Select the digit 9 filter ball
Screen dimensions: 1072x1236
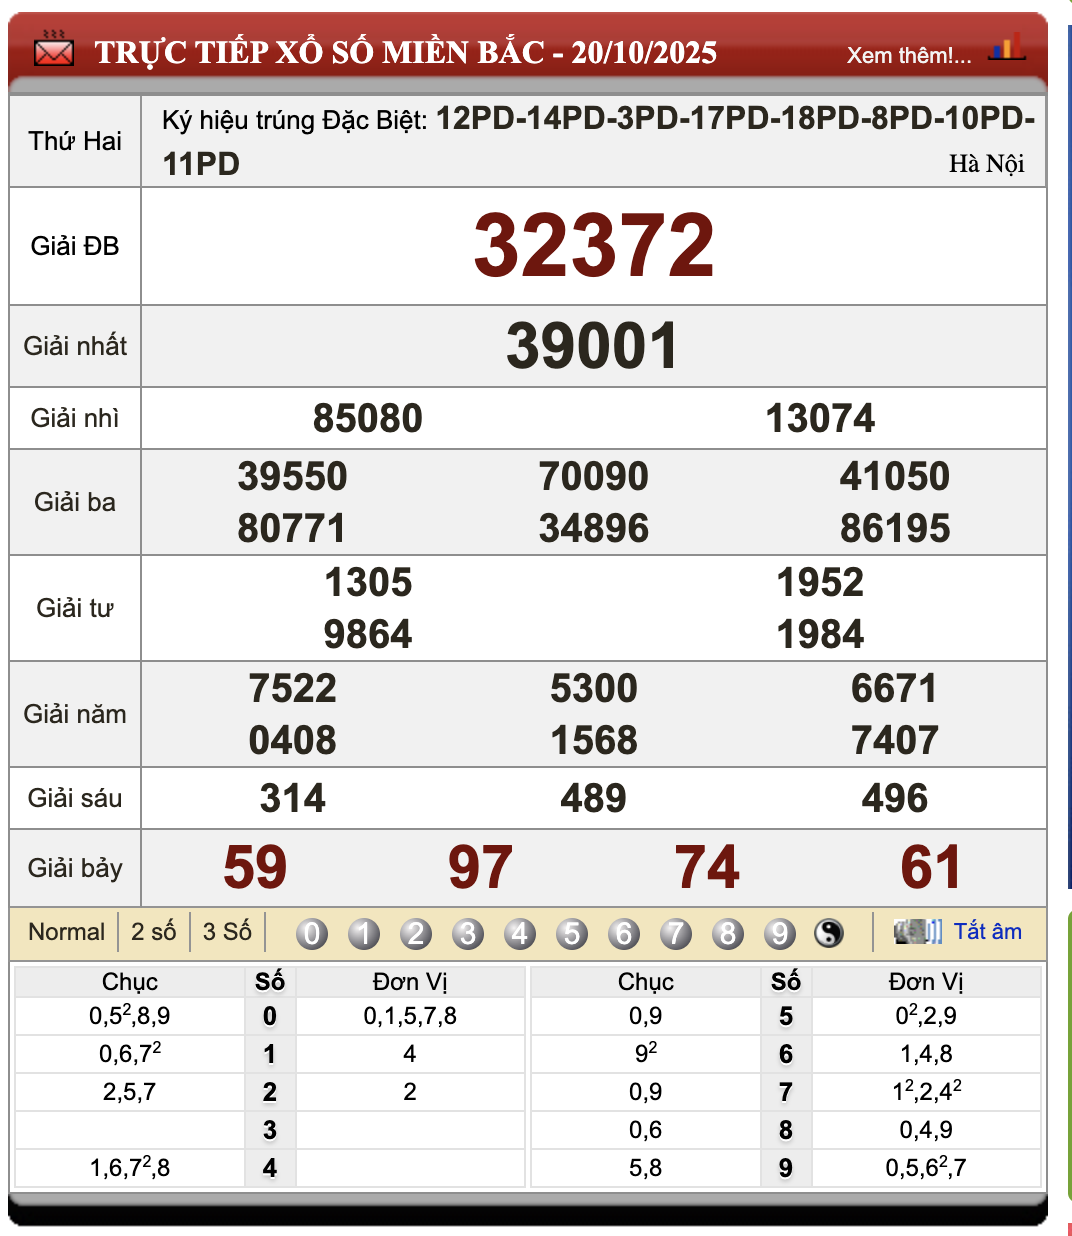[x=780, y=933]
